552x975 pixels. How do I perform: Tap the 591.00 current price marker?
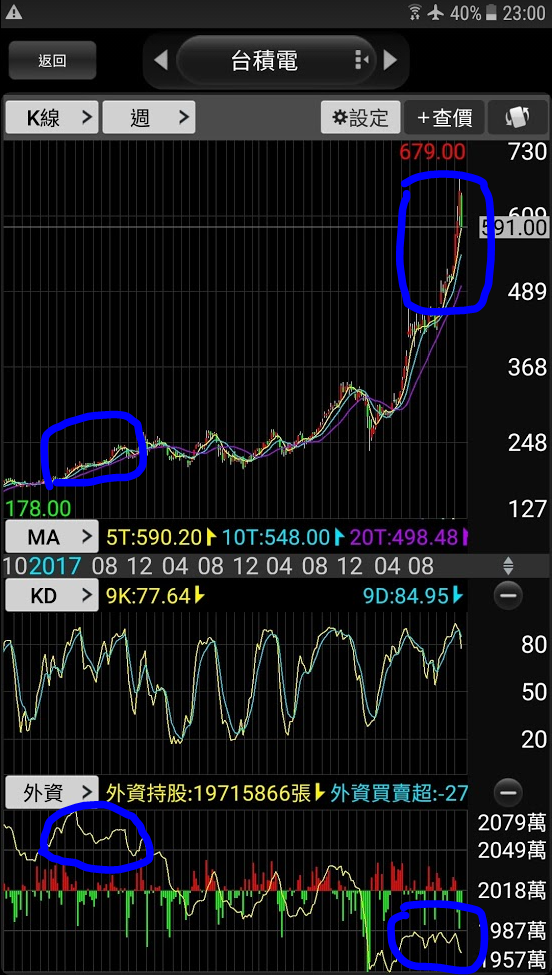[x=514, y=228]
